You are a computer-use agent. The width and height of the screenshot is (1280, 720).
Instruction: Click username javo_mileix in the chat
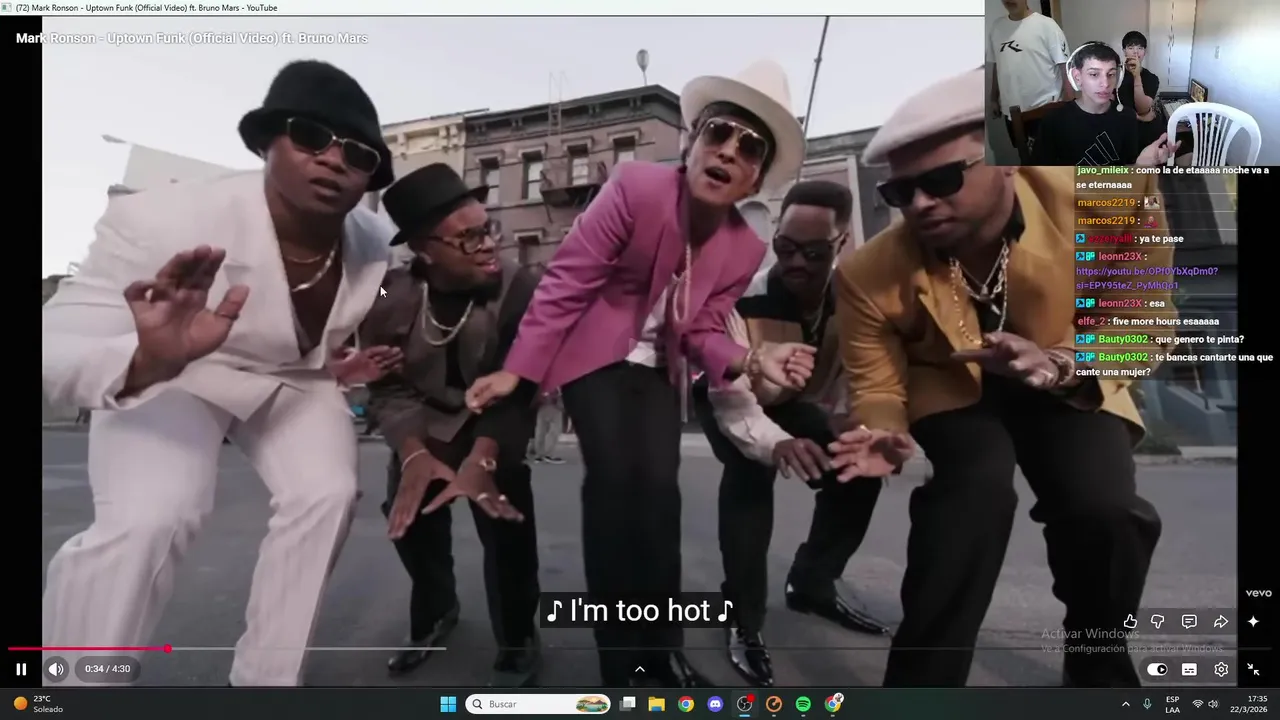(x=1102, y=170)
